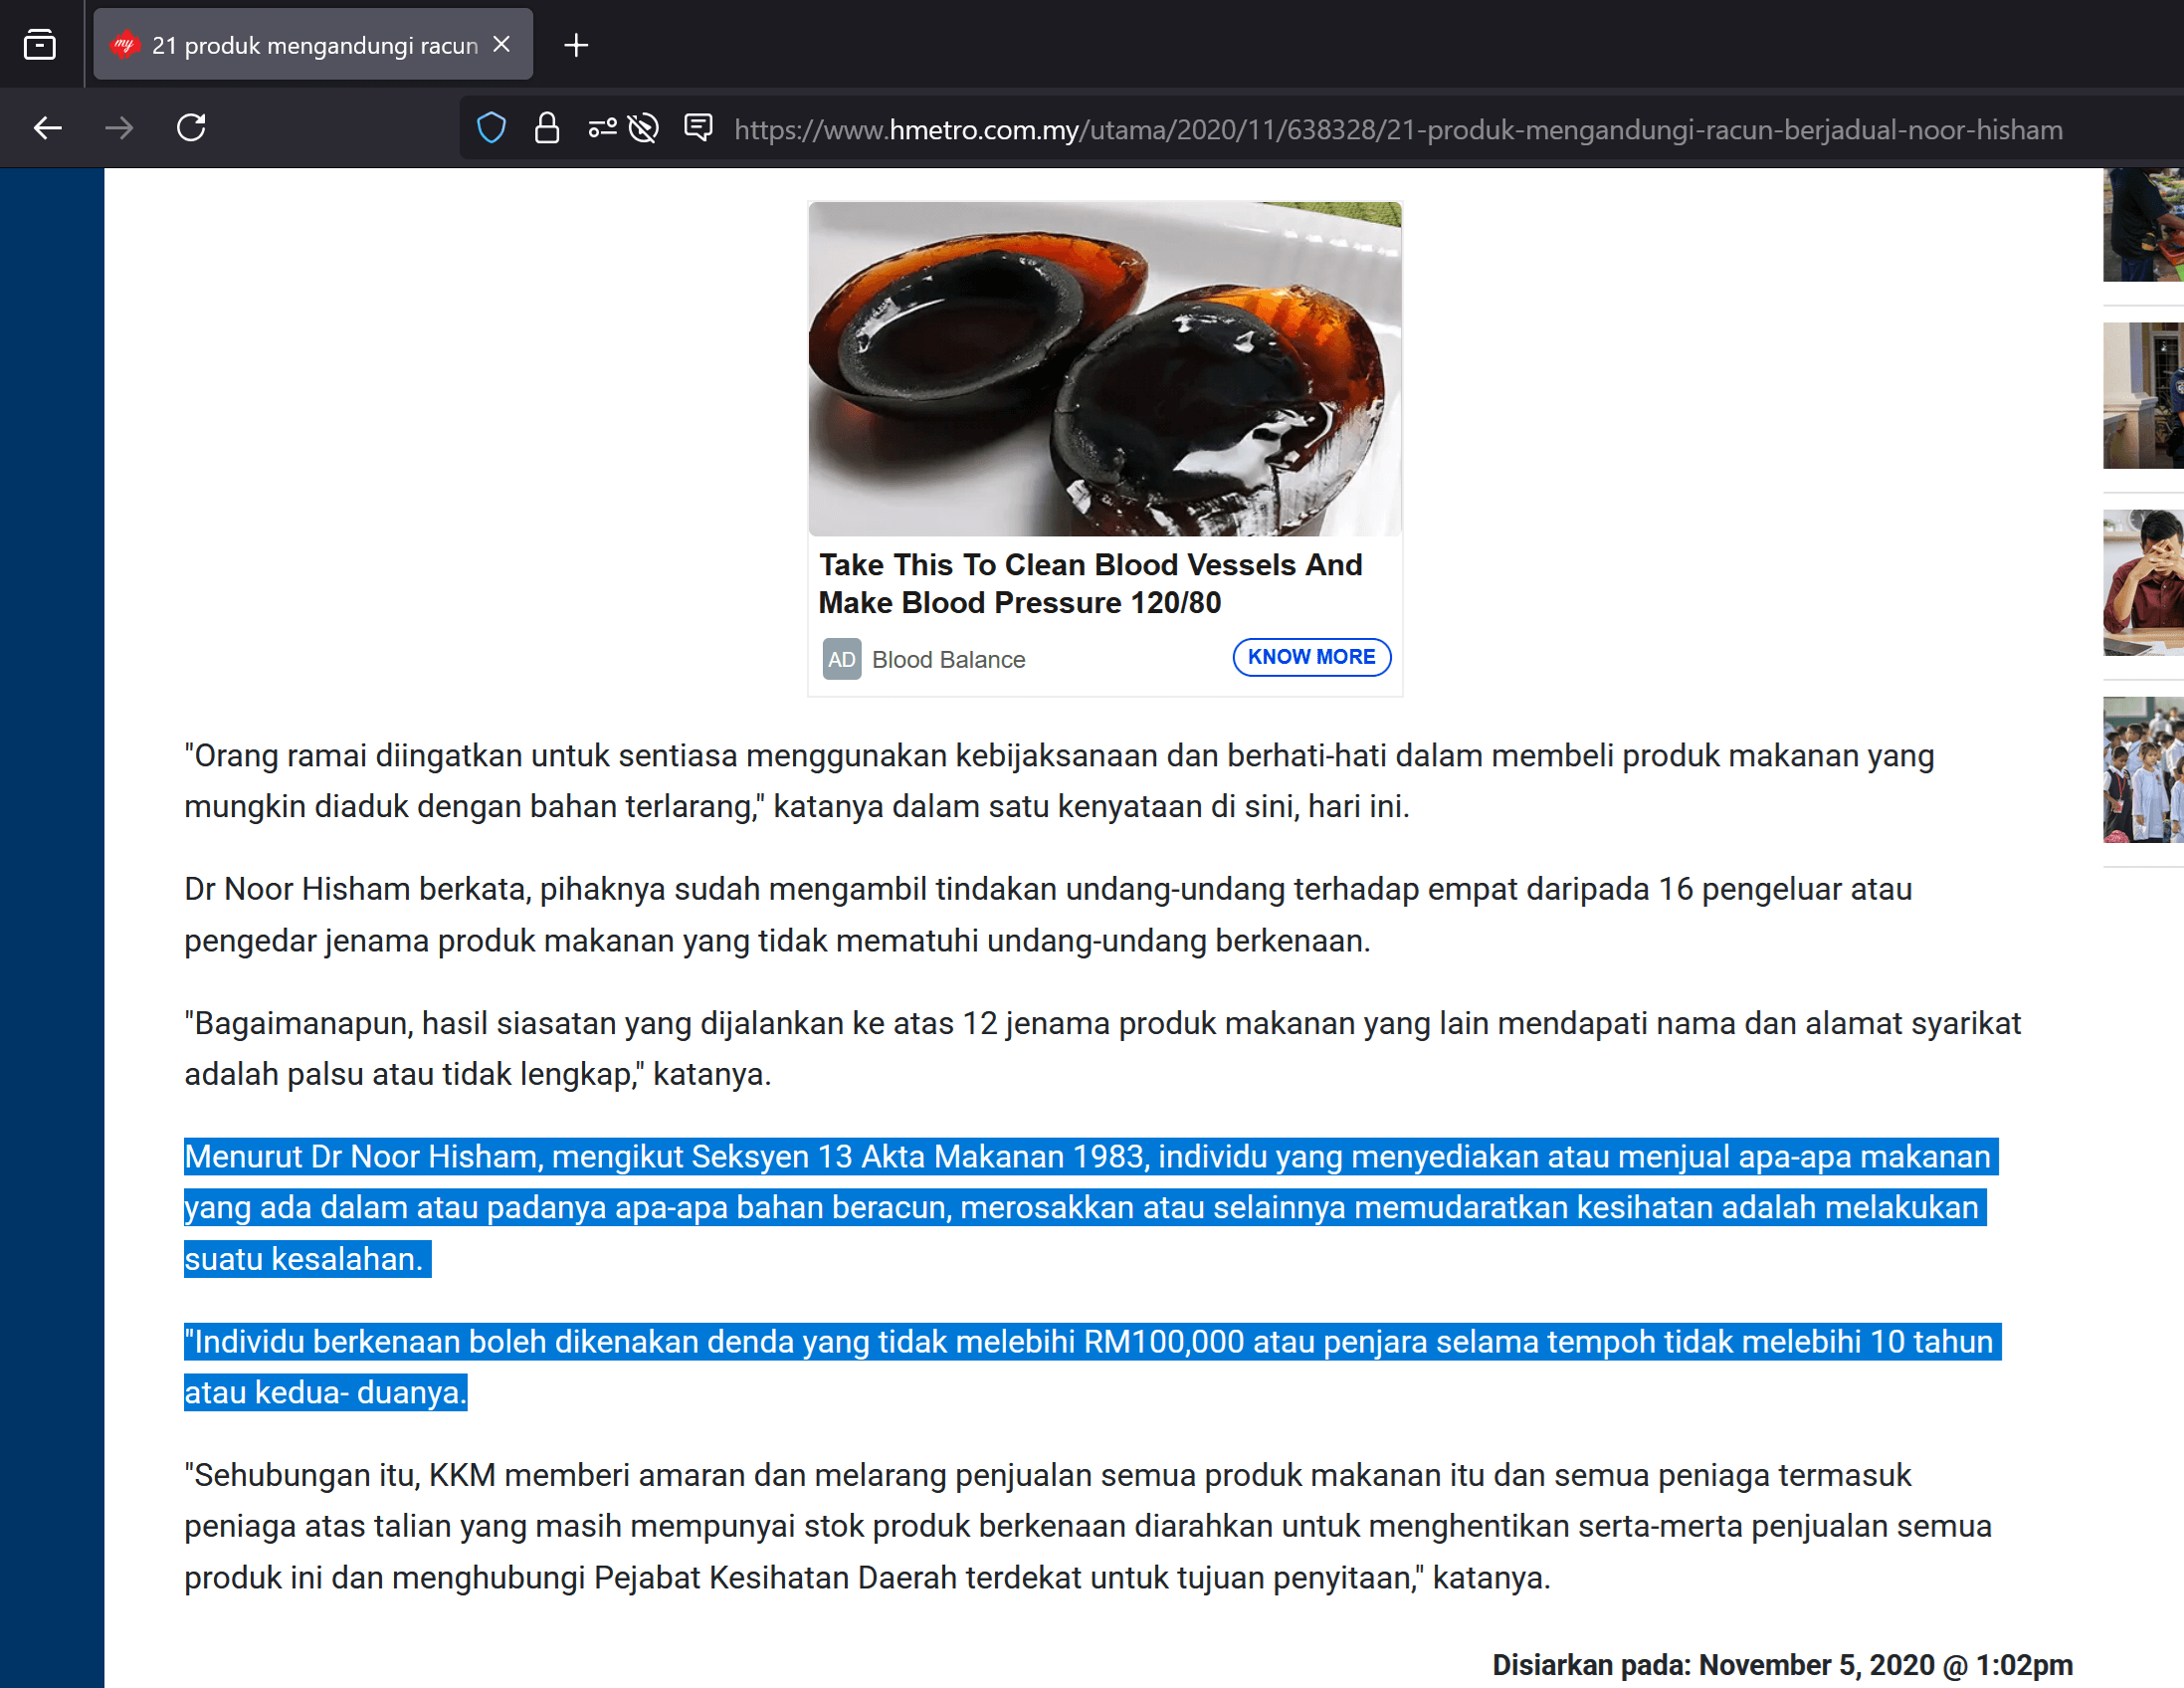Open 'Take This To Clean Blood Vessels' headline
This screenshot has height=1688, width=2184.
tap(1090, 584)
